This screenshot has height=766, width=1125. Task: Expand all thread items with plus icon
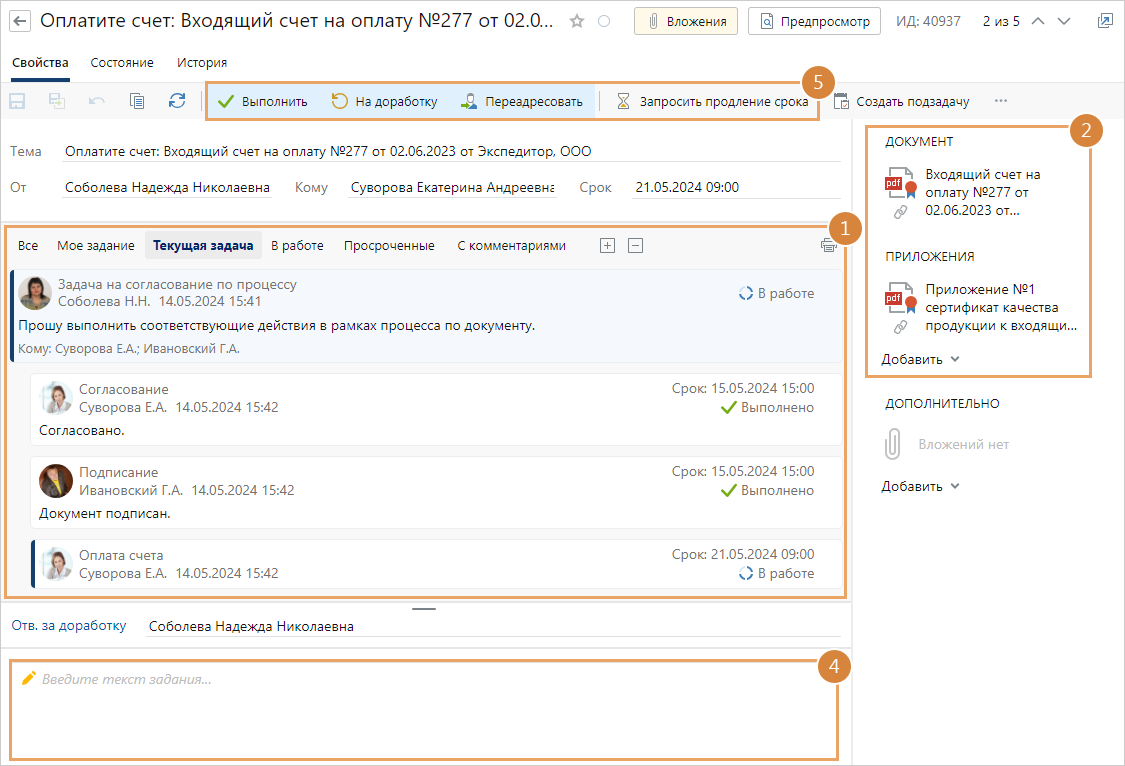[607, 246]
